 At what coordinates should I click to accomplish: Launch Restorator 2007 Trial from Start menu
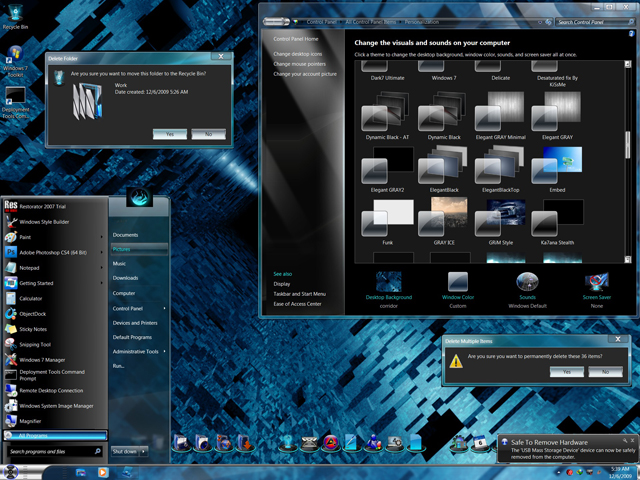tap(55, 206)
